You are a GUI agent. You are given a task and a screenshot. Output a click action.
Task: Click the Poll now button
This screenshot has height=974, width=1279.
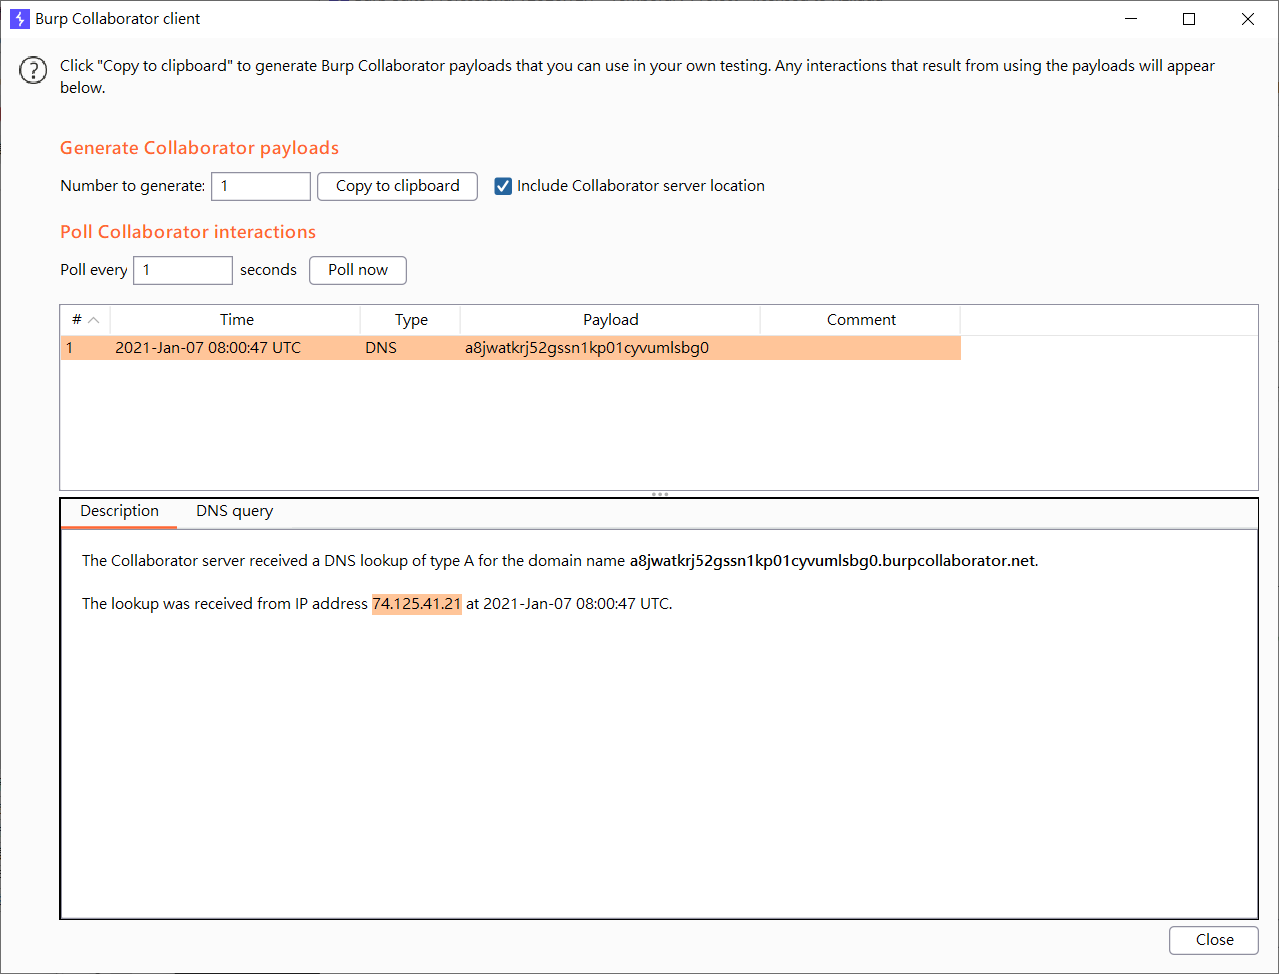pyautogui.click(x=358, y=270)
